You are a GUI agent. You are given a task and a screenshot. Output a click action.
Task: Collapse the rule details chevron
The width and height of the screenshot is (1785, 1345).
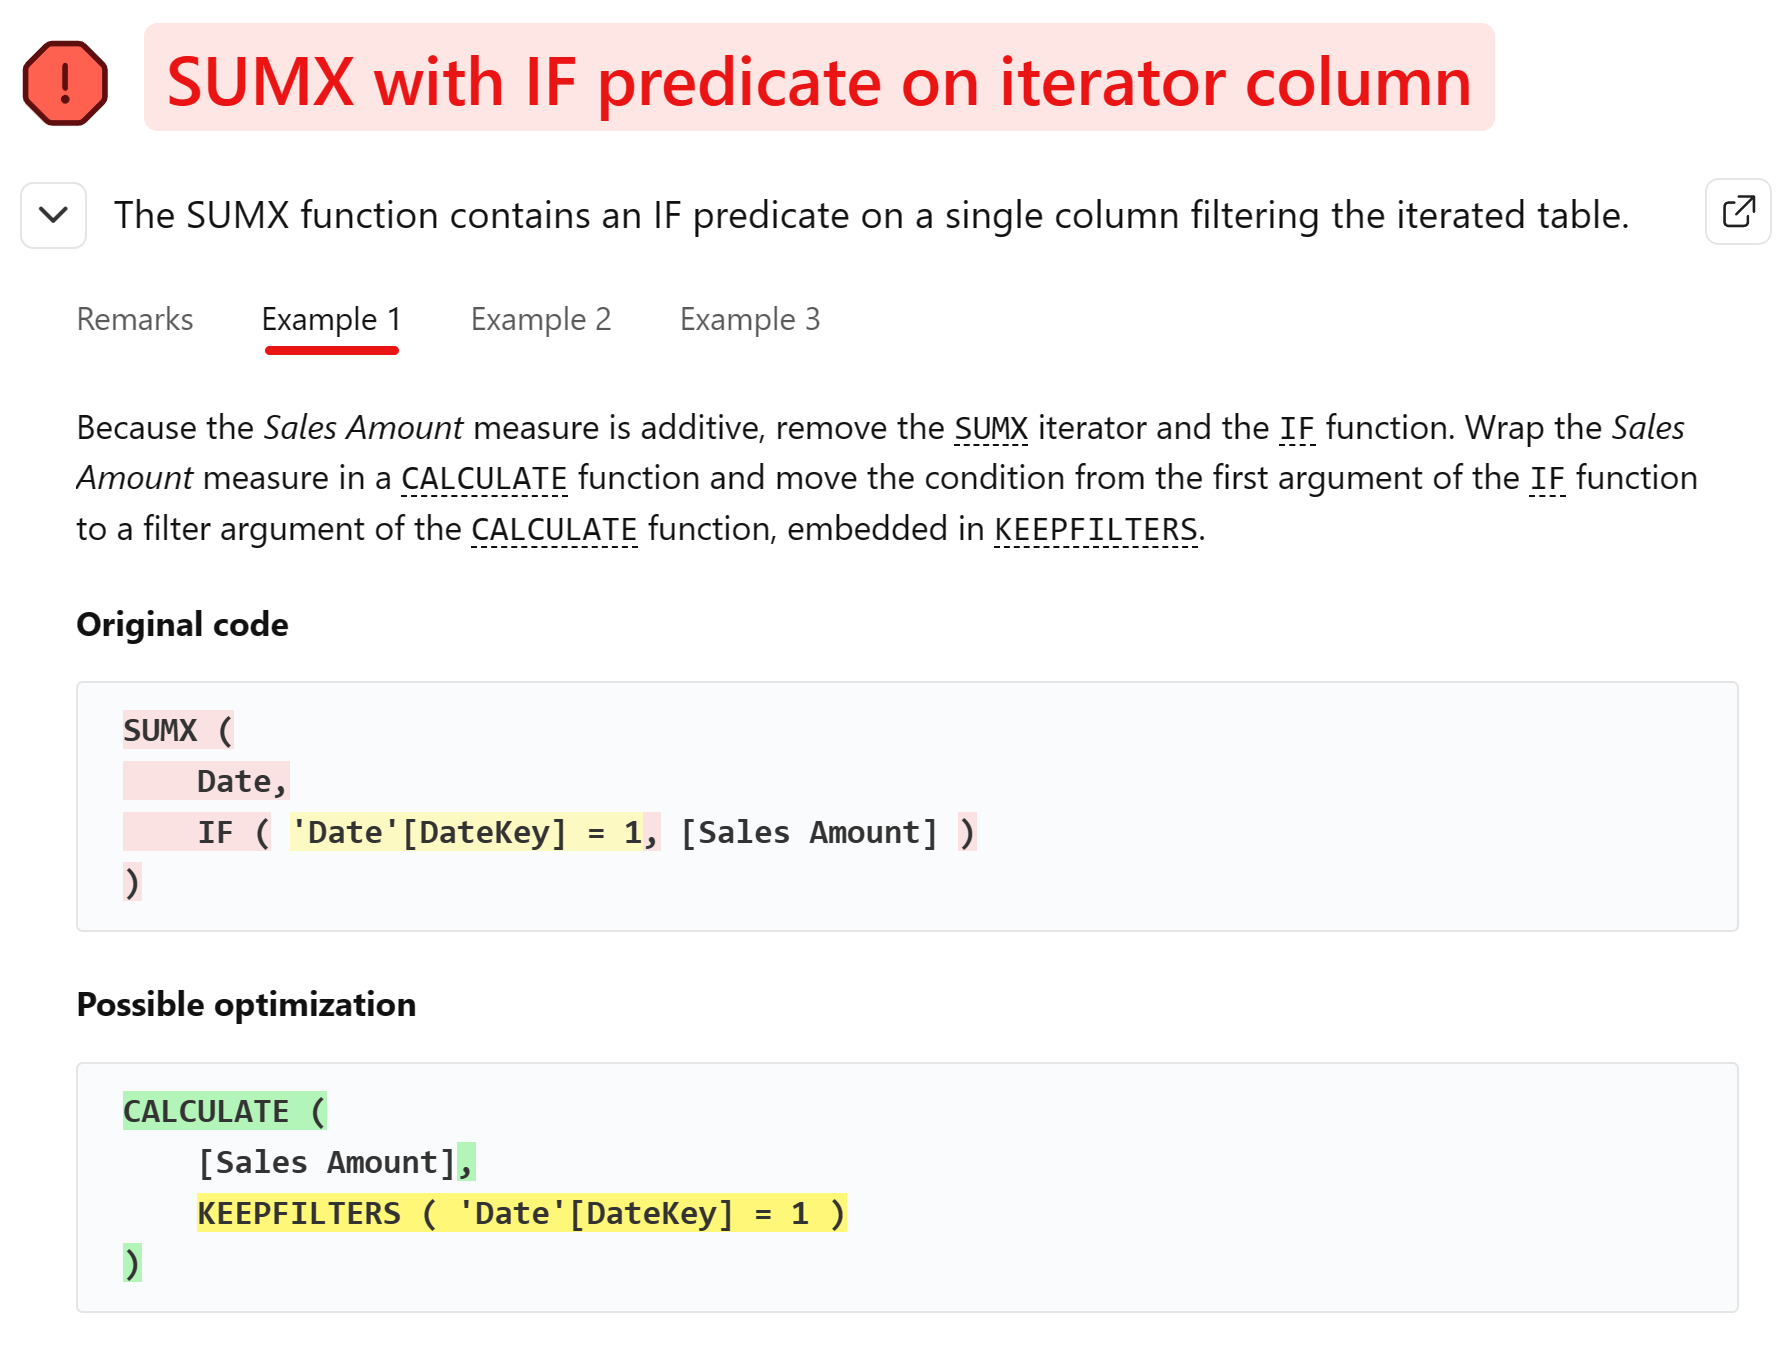54,214
